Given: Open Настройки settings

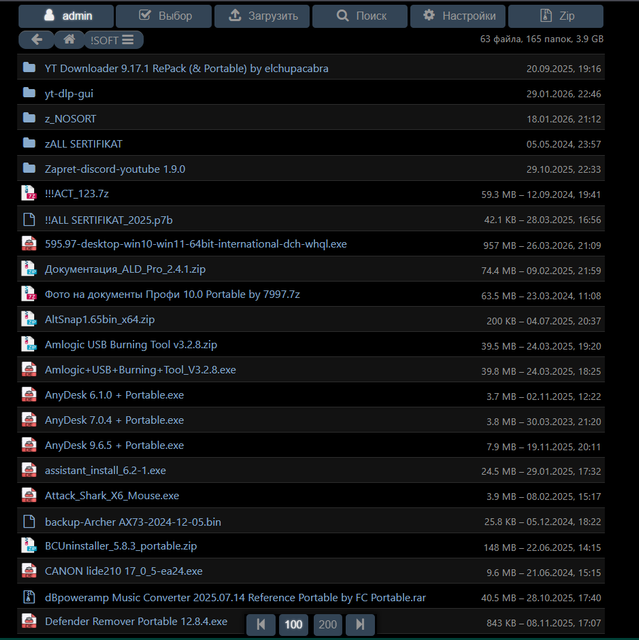Looking at the screenshot, I should pyautogui.click(x=458, y=16).
